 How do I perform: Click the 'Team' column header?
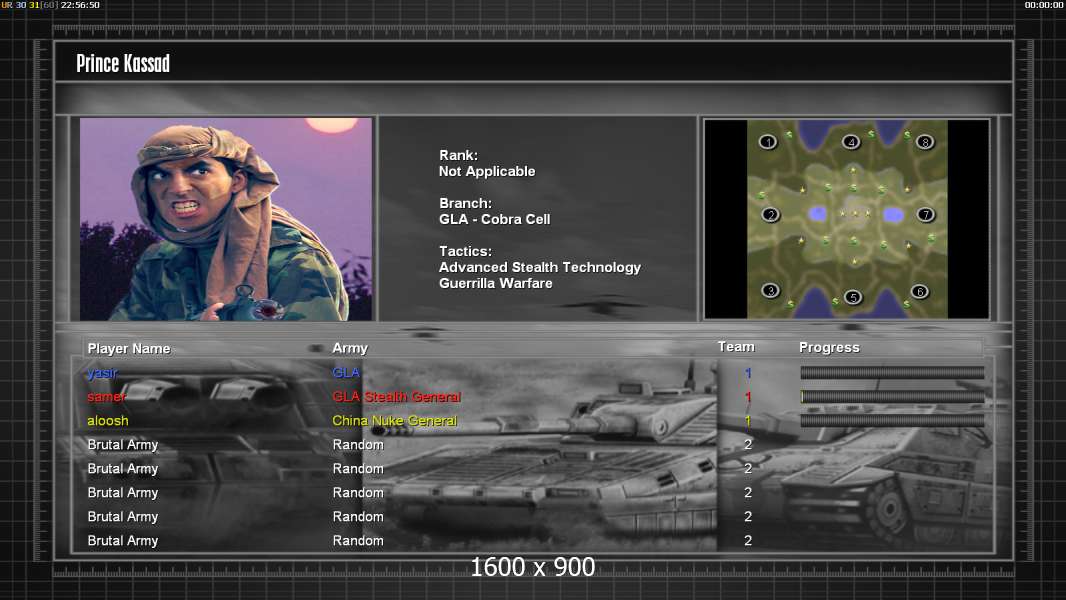[736, 347]
